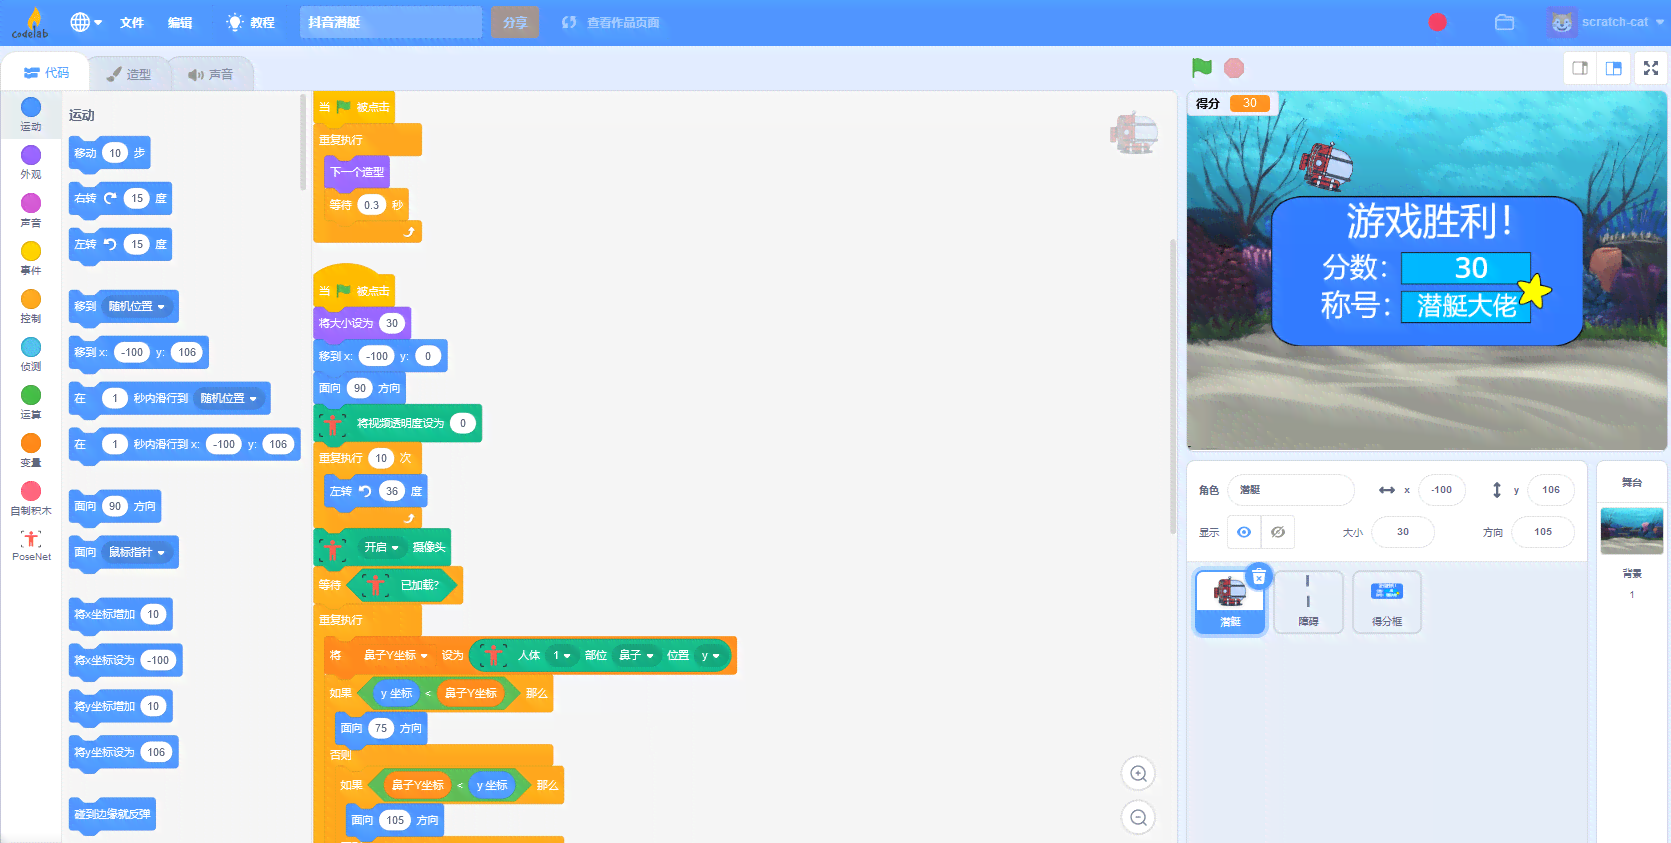The width and height of the screenshot is (1671, 843).
Task: Switch to the 代码 code tab
Action: point(46,73)
